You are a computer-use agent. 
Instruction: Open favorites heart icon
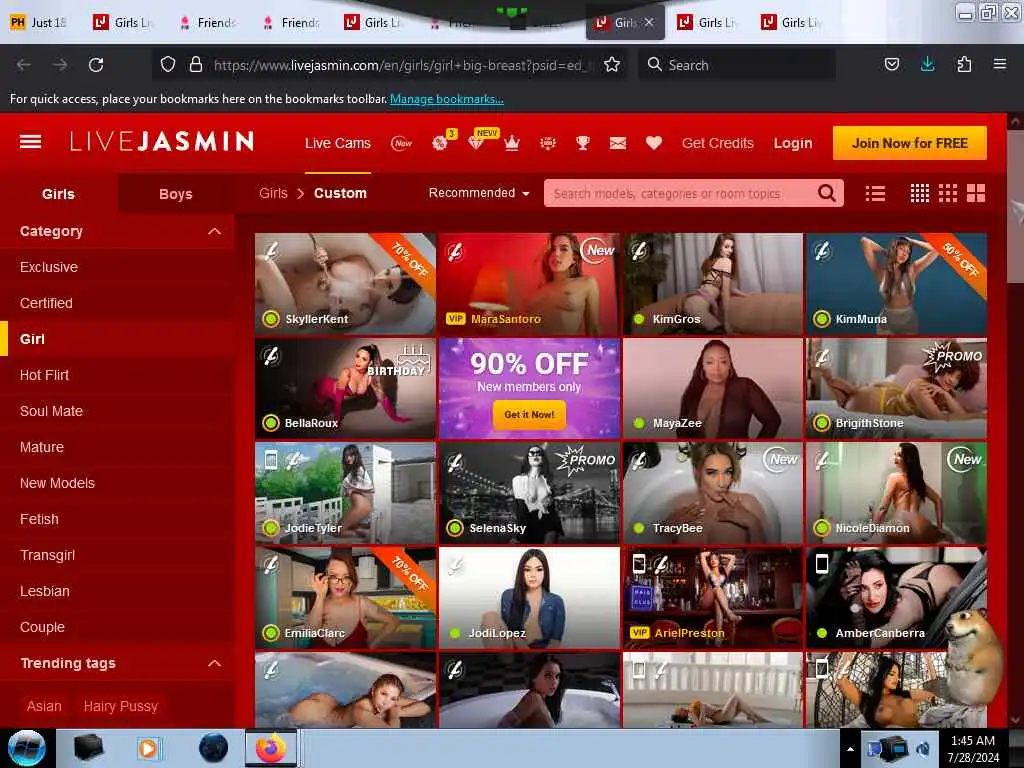[x=654, y=143]
